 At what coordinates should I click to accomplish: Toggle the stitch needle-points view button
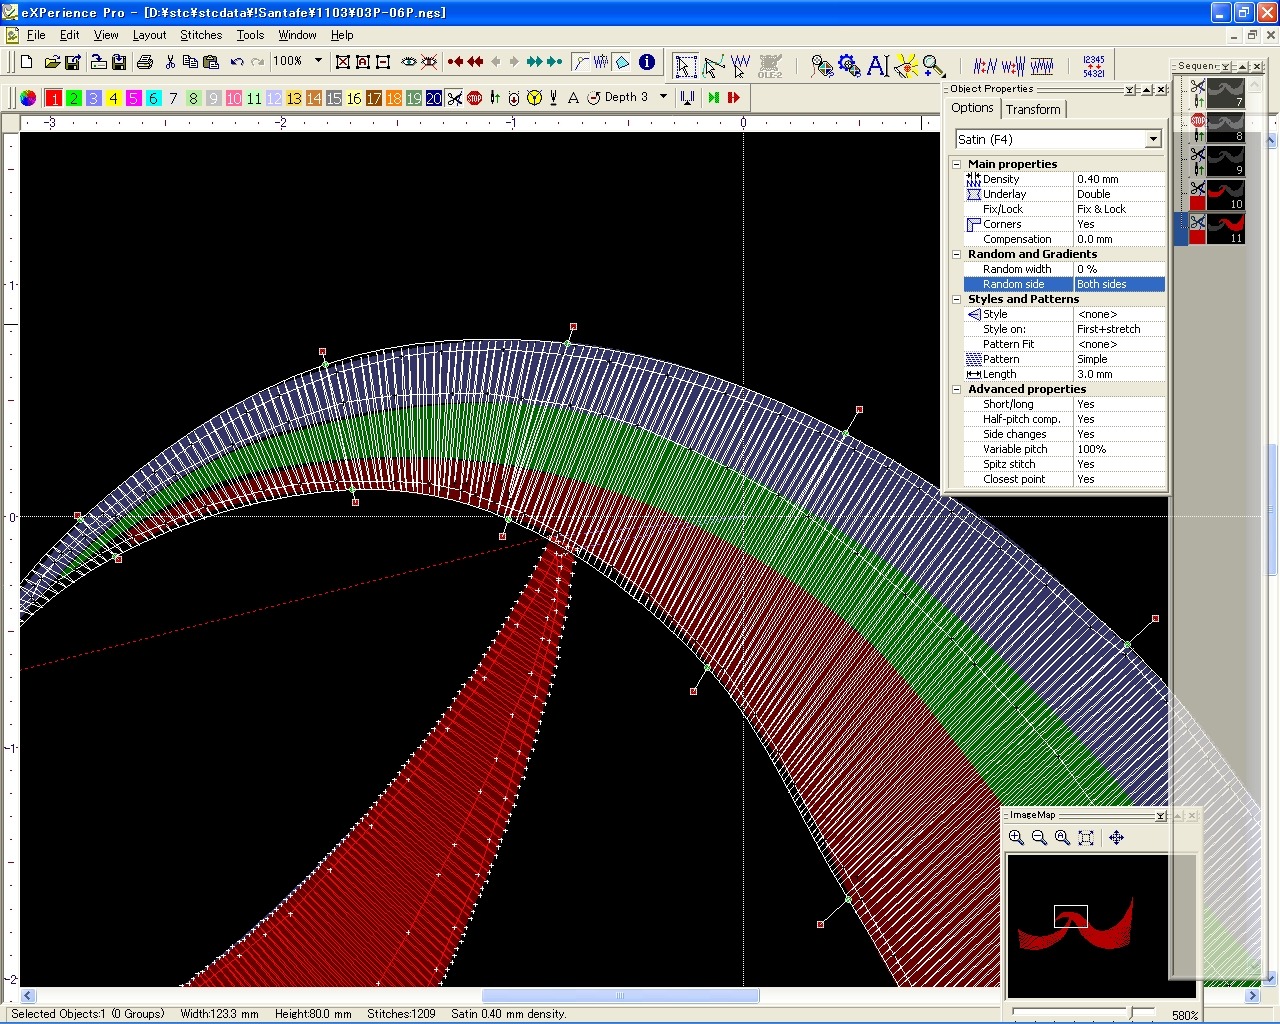coord(601,62)
